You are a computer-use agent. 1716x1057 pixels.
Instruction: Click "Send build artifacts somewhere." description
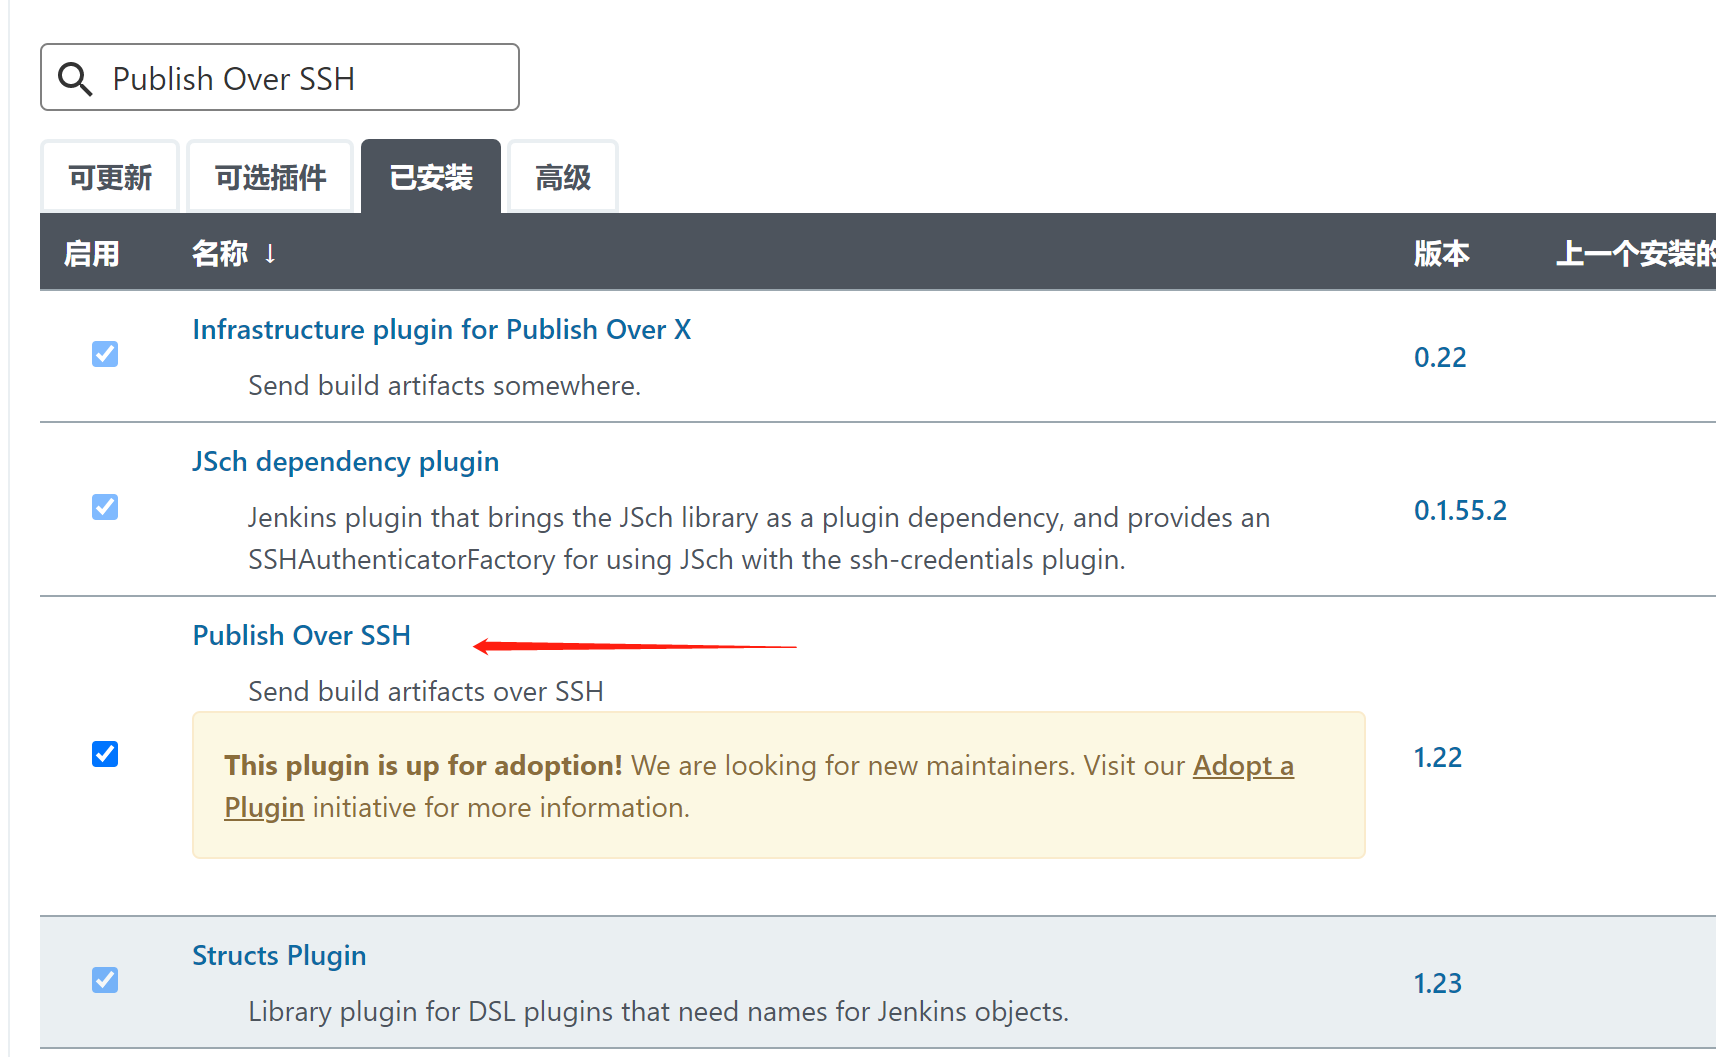pyautogui.click(x=444, y=385)
